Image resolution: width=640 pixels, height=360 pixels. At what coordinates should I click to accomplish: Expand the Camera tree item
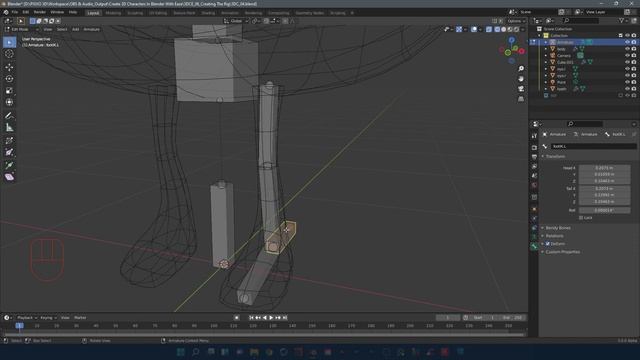pos(546,56)
